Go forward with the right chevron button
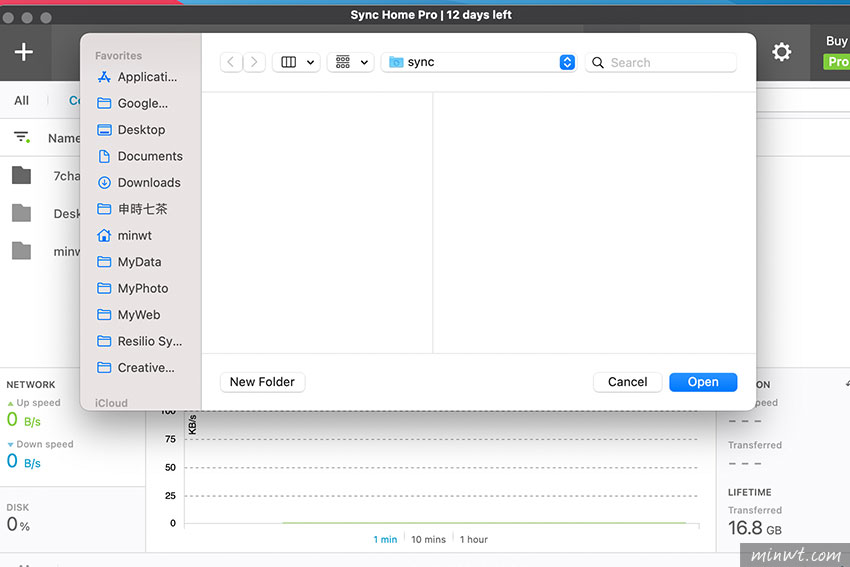Viewport: 850px width, 567px height. [254, 62]
